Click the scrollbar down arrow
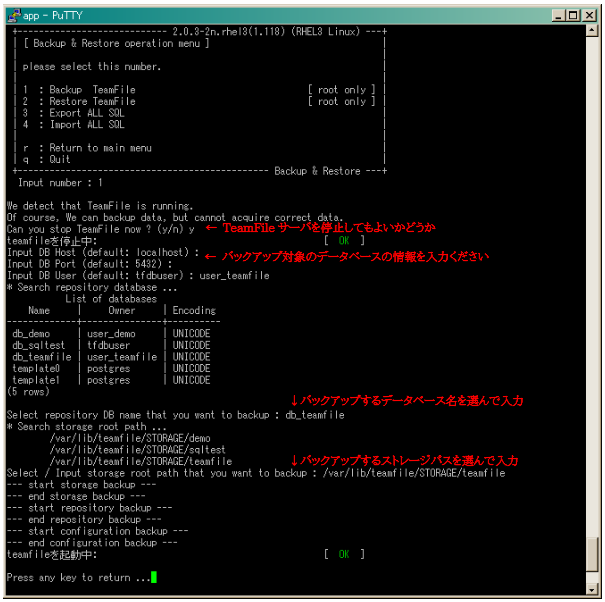The height and width of the screenshot is (602, 605). 592,589
